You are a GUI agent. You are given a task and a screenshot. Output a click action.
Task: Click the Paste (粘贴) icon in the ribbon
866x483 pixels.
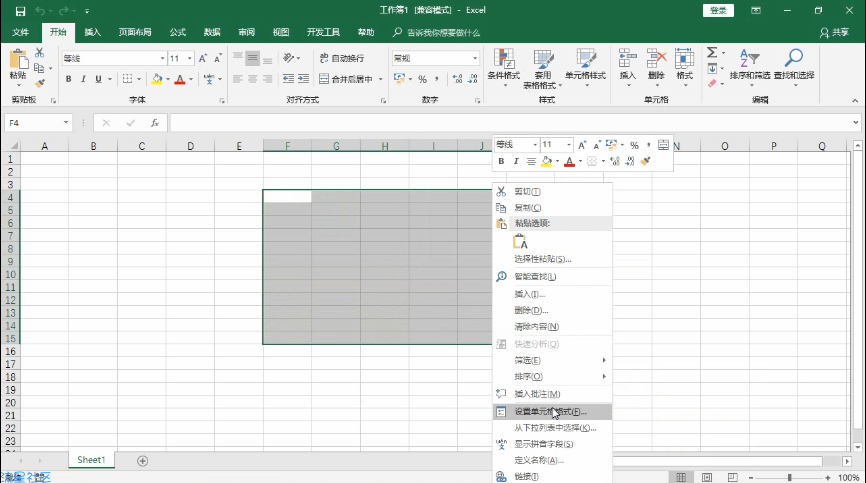tap(18, 60)
